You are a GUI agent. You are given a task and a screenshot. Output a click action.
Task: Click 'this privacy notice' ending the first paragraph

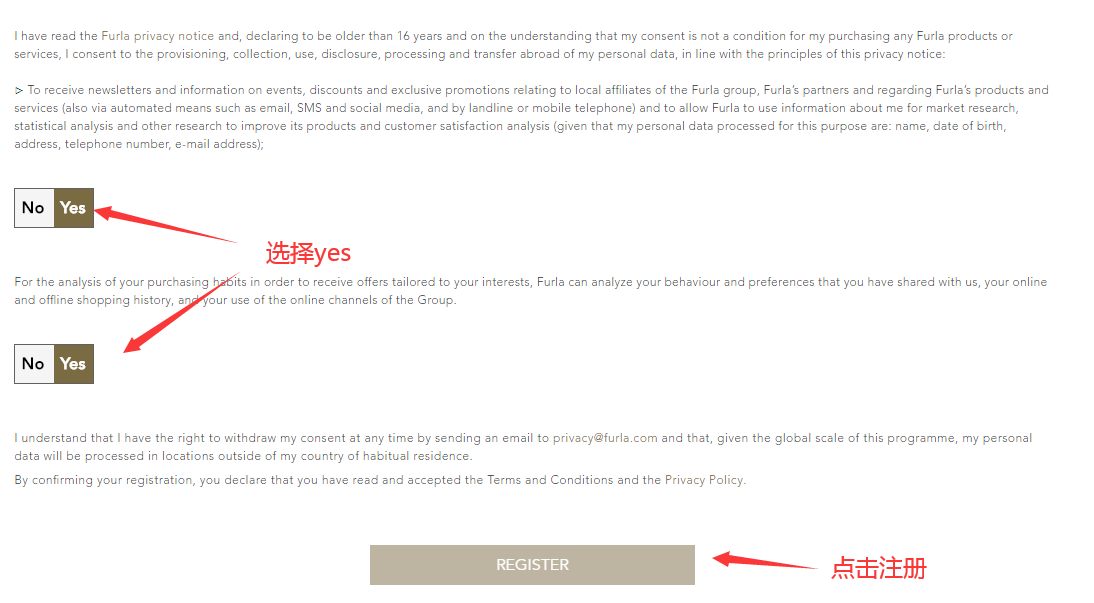(x=892, y=54)
